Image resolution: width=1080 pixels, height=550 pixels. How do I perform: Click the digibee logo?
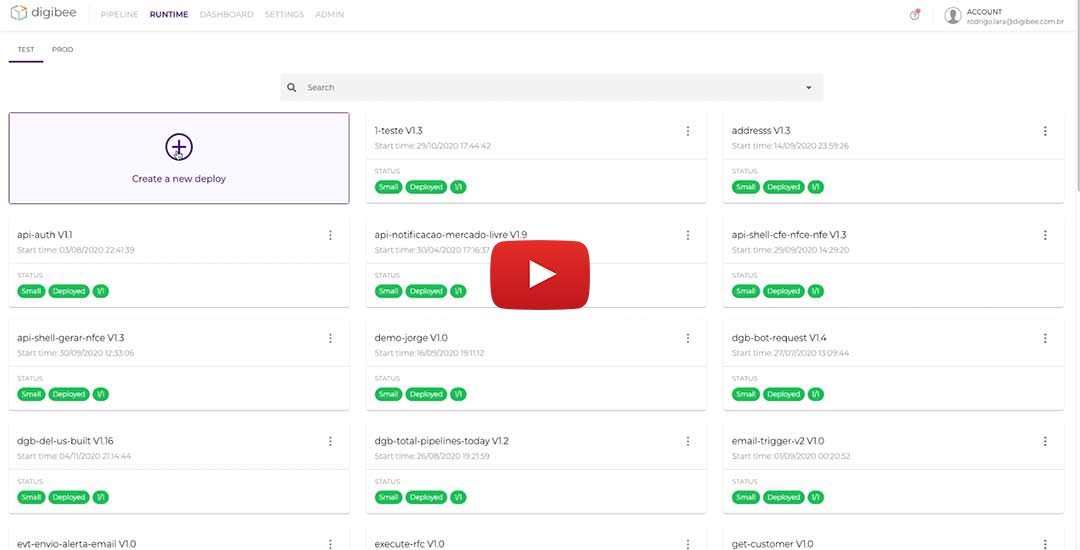(43, 13)
